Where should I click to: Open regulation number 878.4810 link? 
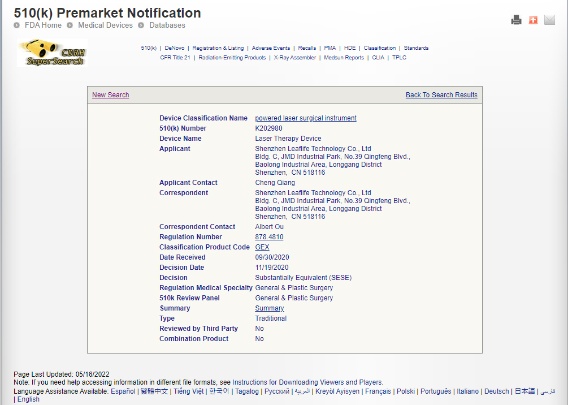(x=269, y=237)
